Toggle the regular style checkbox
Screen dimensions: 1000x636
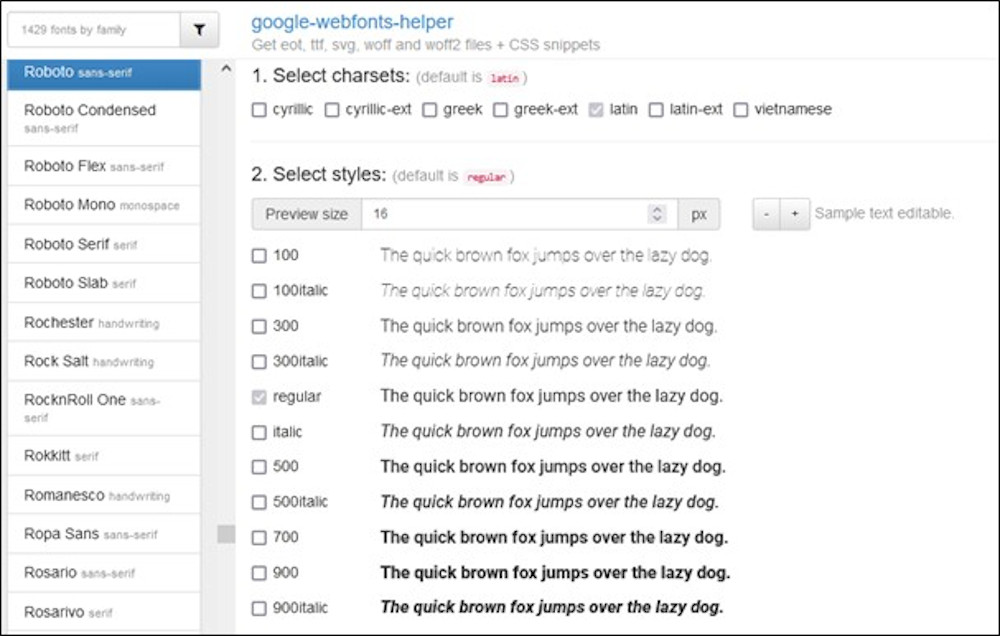[259, 397]
